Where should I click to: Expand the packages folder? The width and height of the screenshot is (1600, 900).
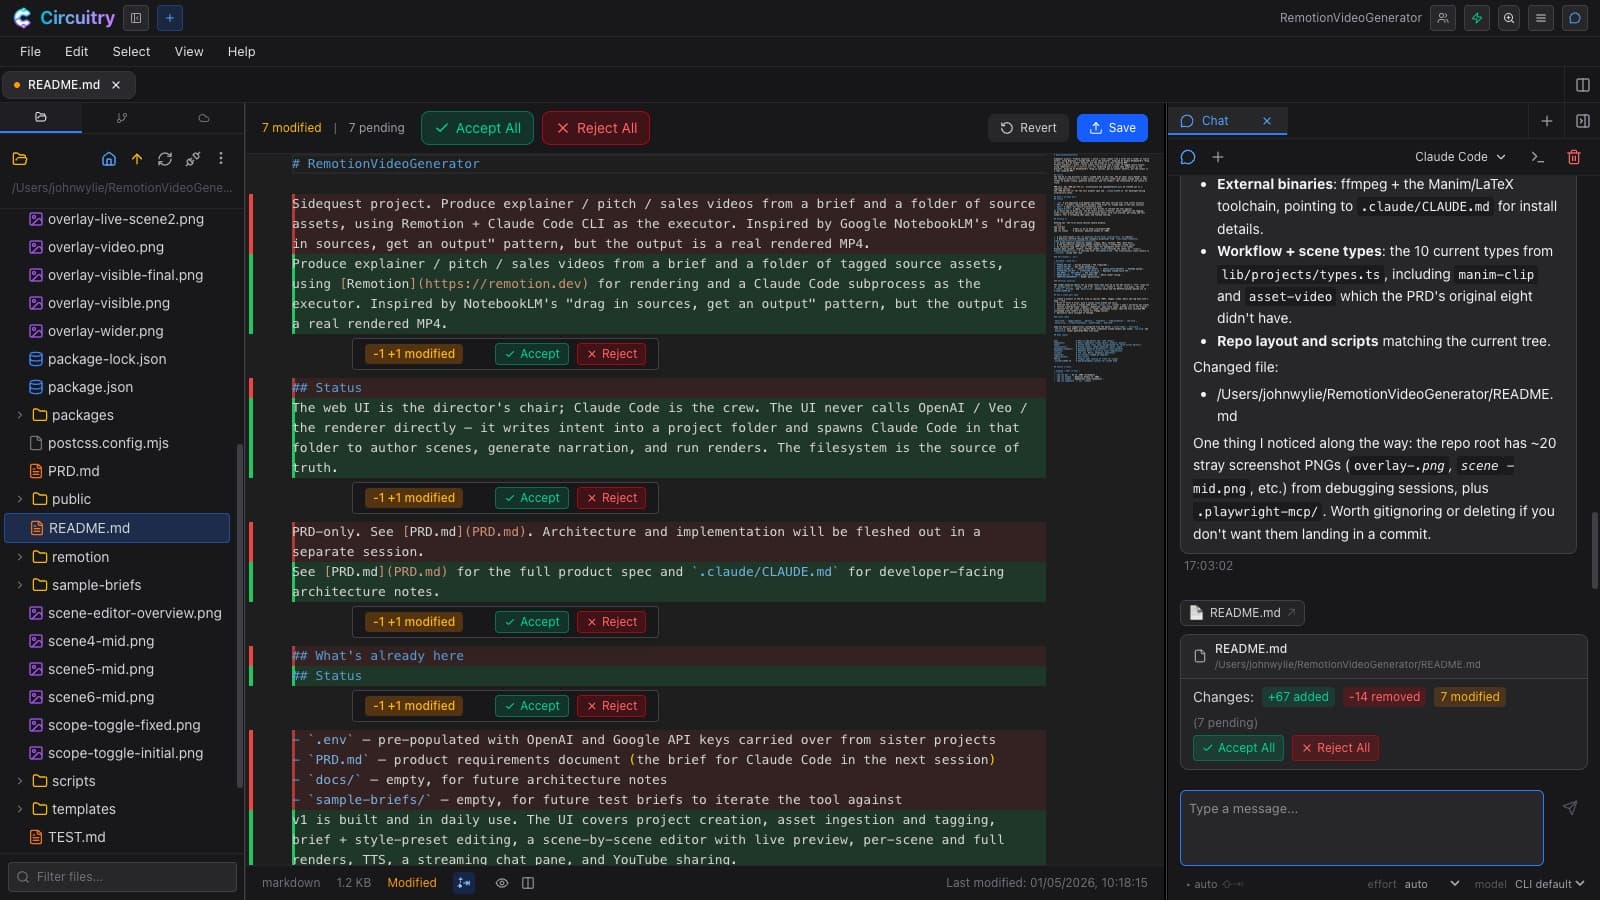[x=20, y=415]
